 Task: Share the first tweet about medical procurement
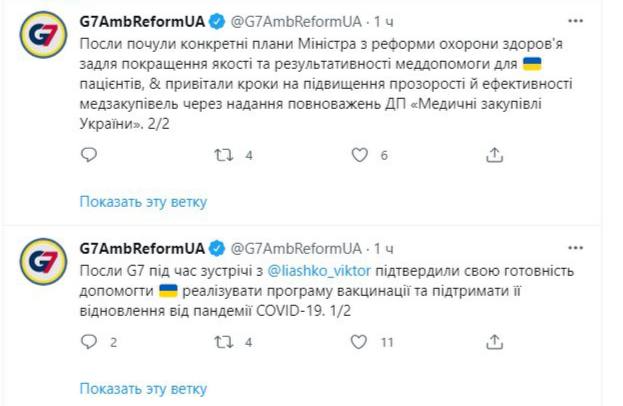494,155
